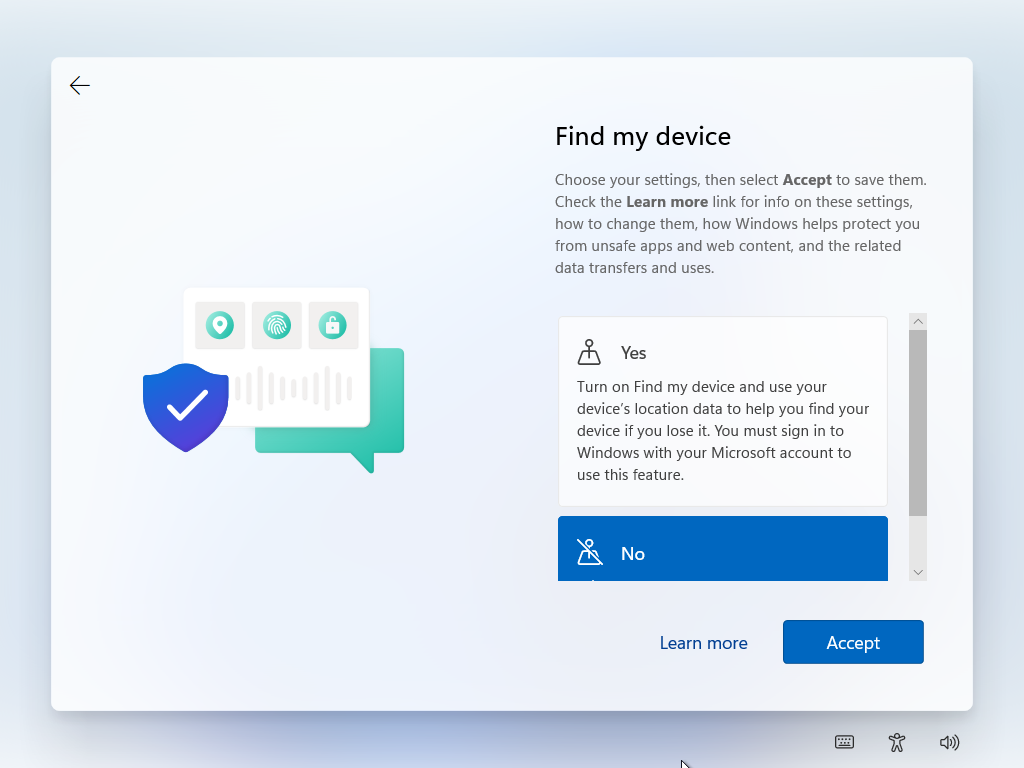Open the volume control
The height and width of the screenshot is (768, 1024).
coord(949,742)
